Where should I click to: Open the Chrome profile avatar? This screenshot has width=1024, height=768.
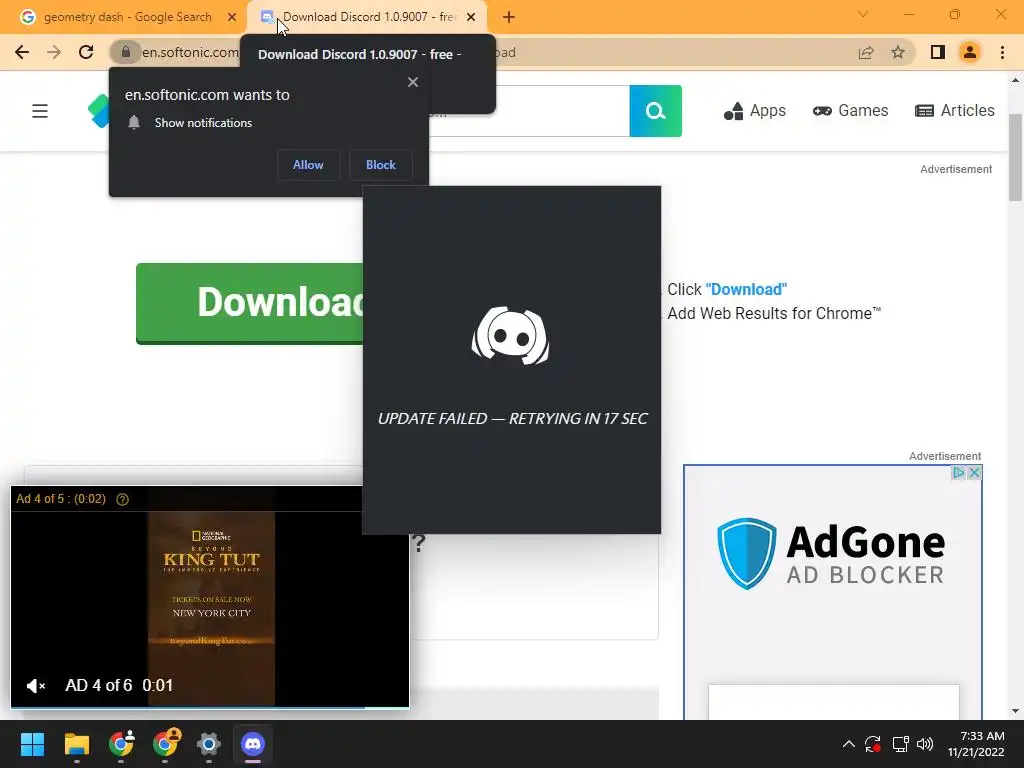pos(970,52)
